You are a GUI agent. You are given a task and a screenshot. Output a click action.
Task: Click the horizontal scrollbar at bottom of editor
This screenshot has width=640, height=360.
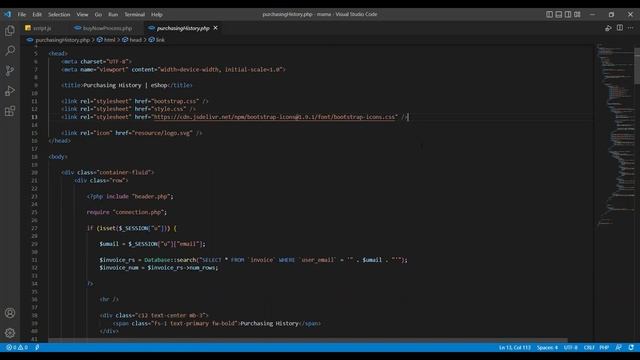coord(308,340)
